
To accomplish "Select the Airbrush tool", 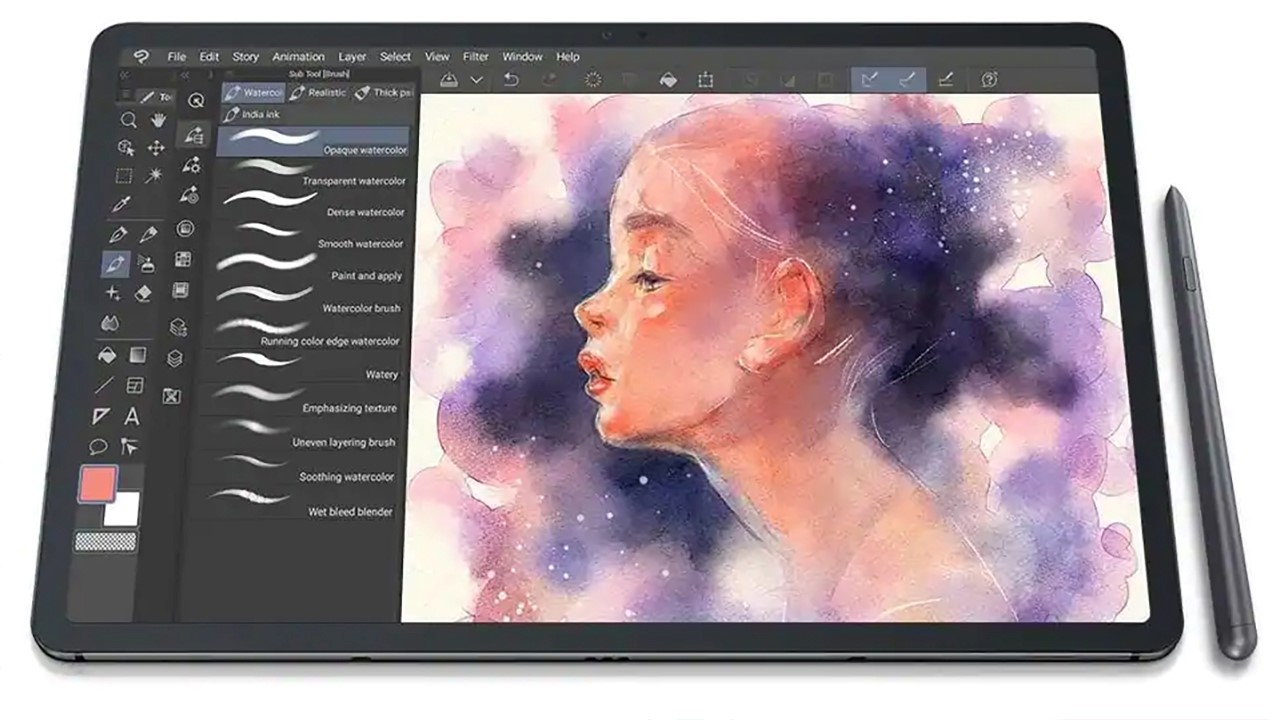I will (x=146, y=264).
